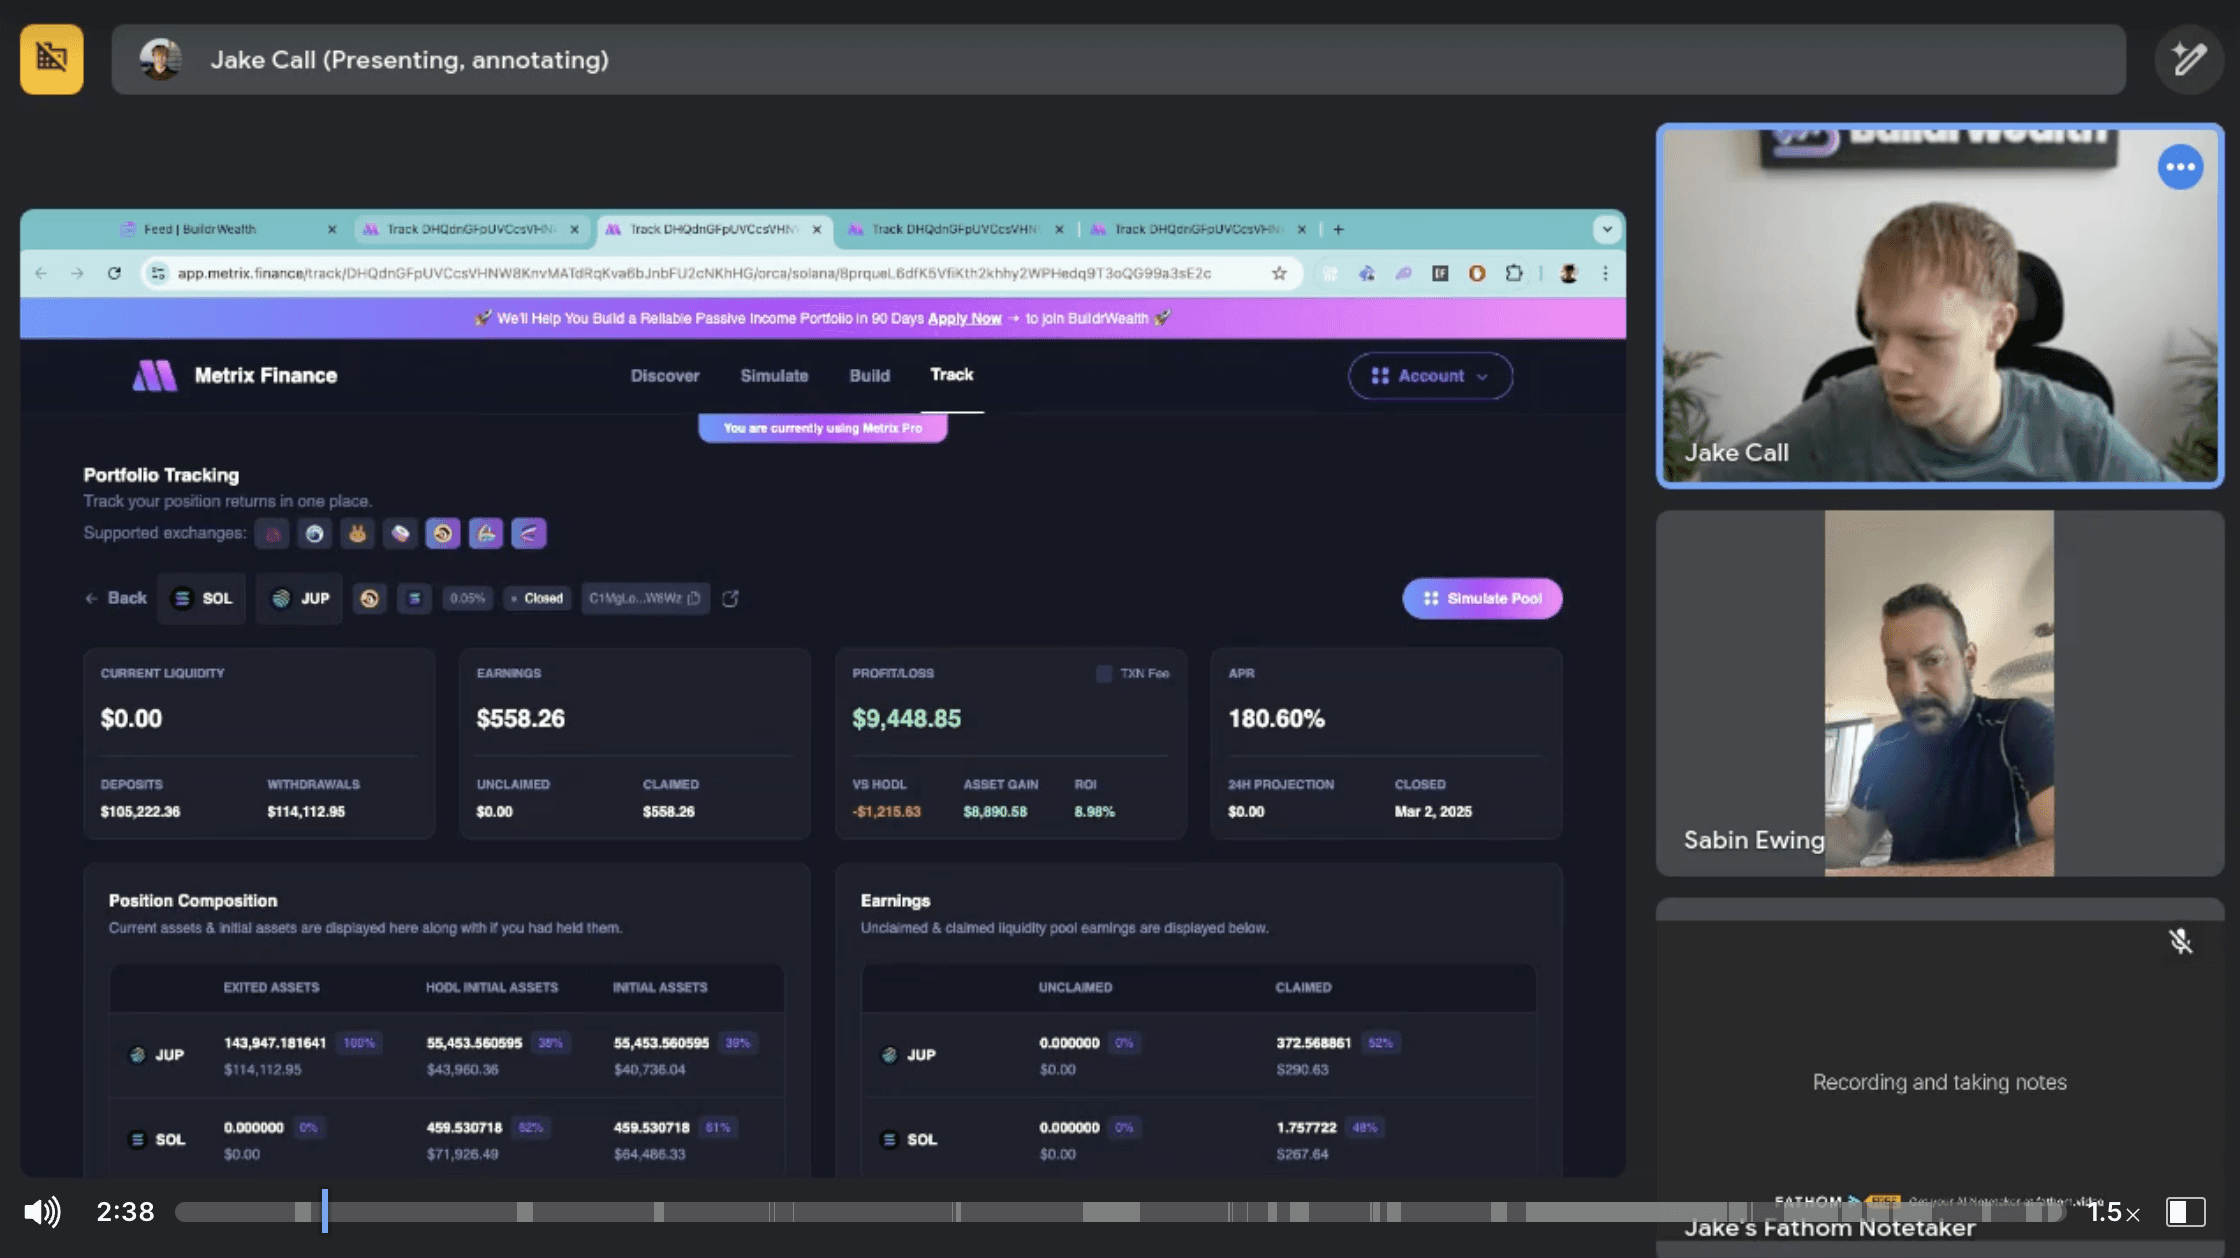Viewport: 2240px width, 1258px height.
Task: Open the Chrome profile avatar
Action: point(1568,273)
